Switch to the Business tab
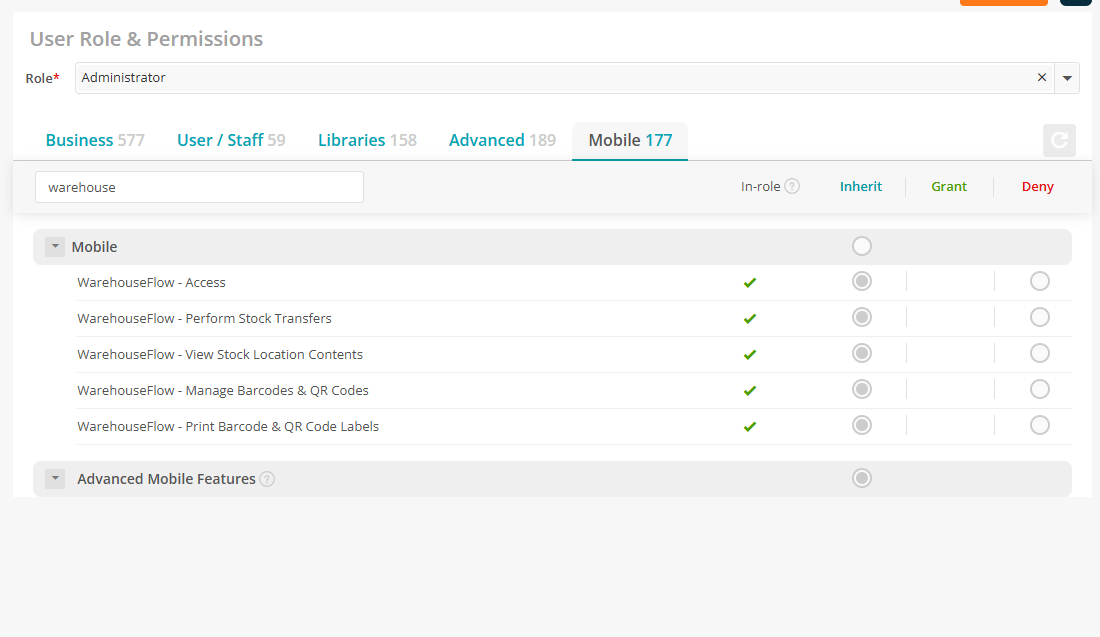Viewport: 1100px width, 637px height. [x=95, y=140]
